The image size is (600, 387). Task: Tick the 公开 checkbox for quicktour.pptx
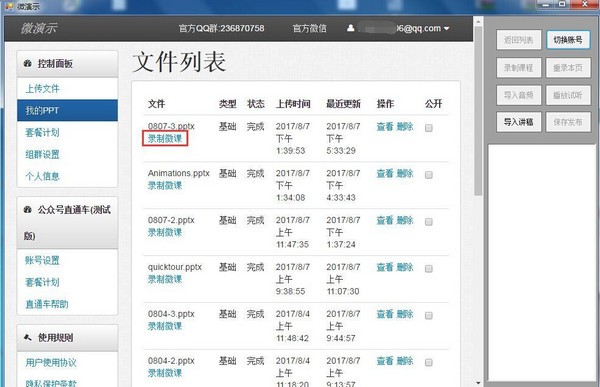coord(429,269)
